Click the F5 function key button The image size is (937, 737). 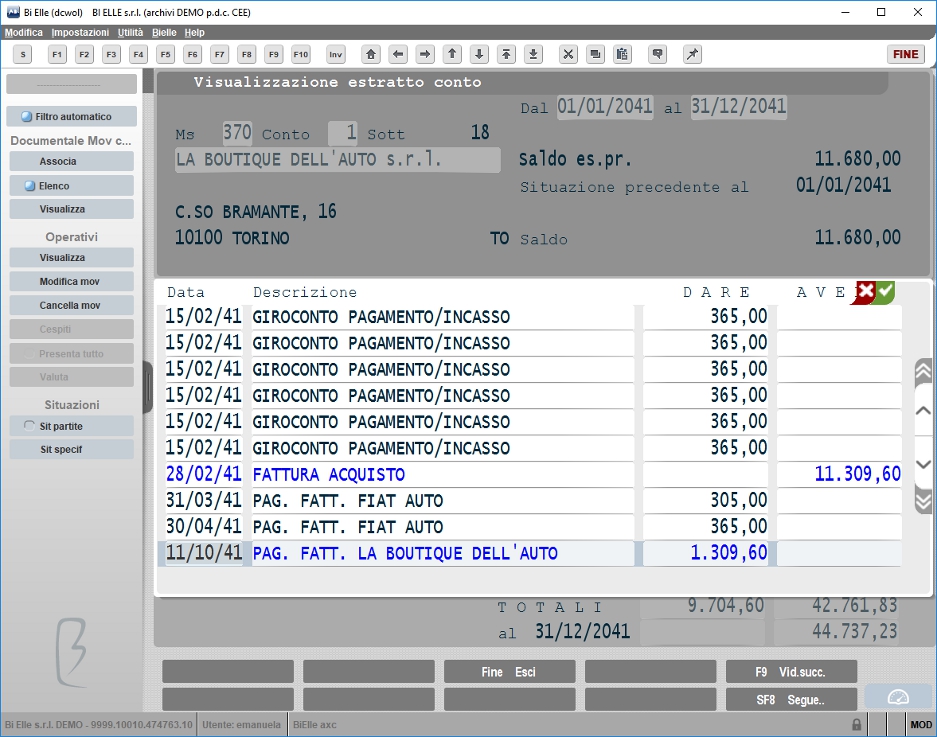166,54
